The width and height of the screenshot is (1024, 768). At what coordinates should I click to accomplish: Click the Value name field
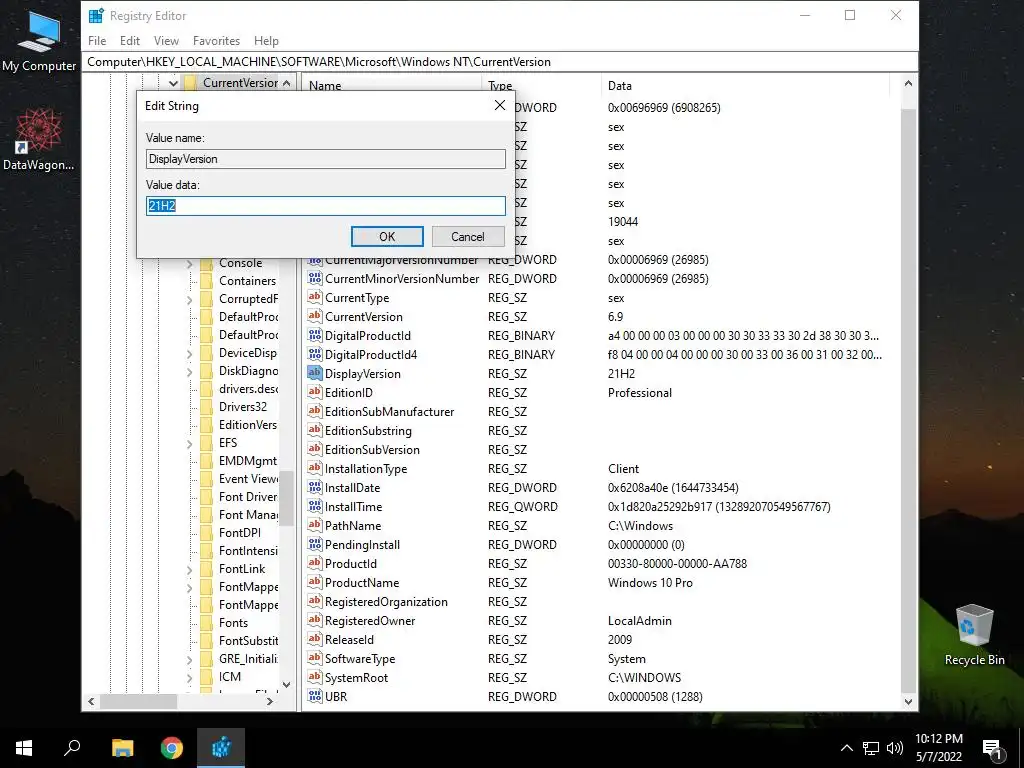[325, 159]
